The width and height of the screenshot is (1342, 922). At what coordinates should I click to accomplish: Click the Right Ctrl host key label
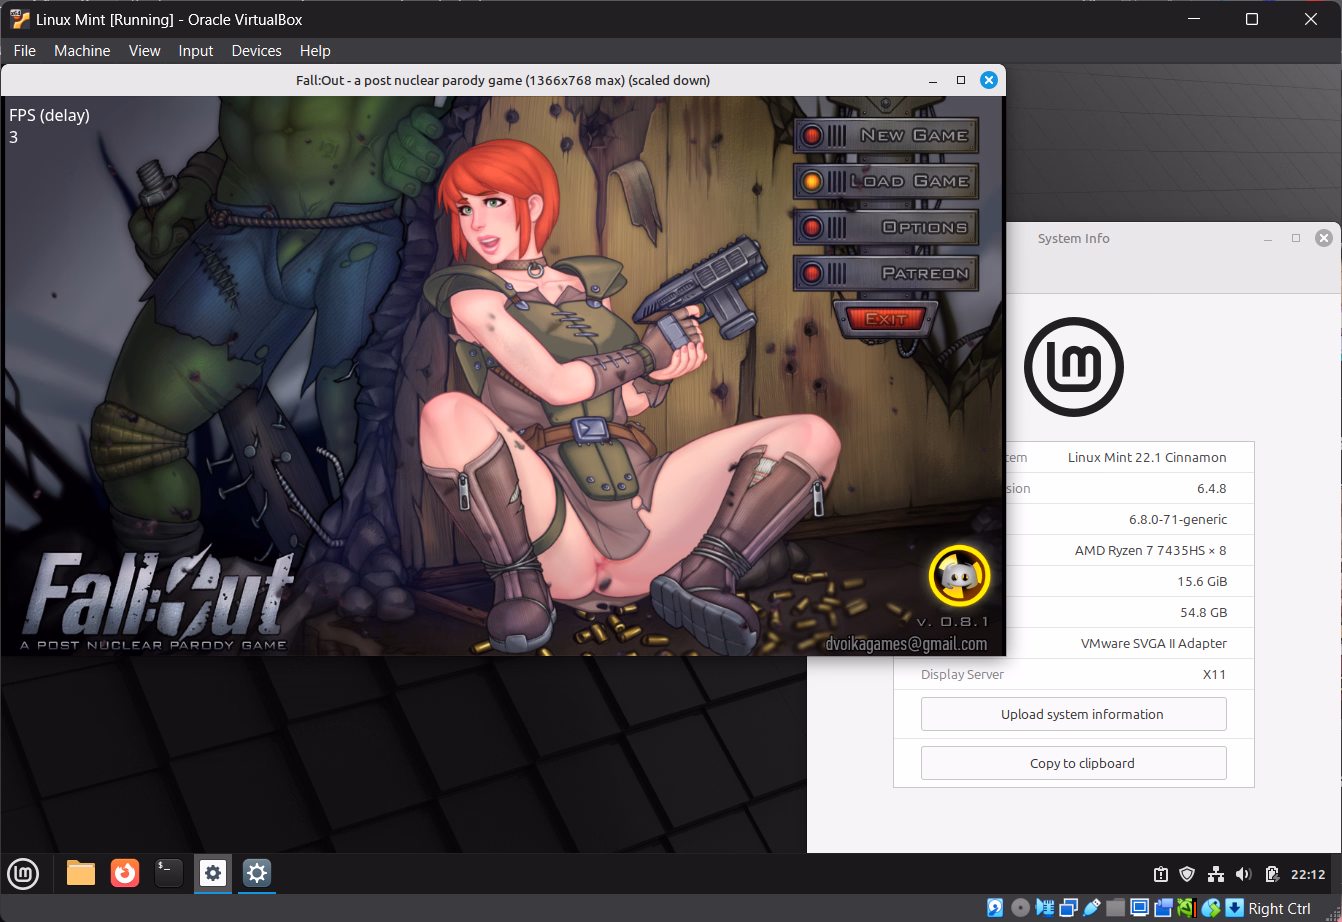[x=1279, y=908]
